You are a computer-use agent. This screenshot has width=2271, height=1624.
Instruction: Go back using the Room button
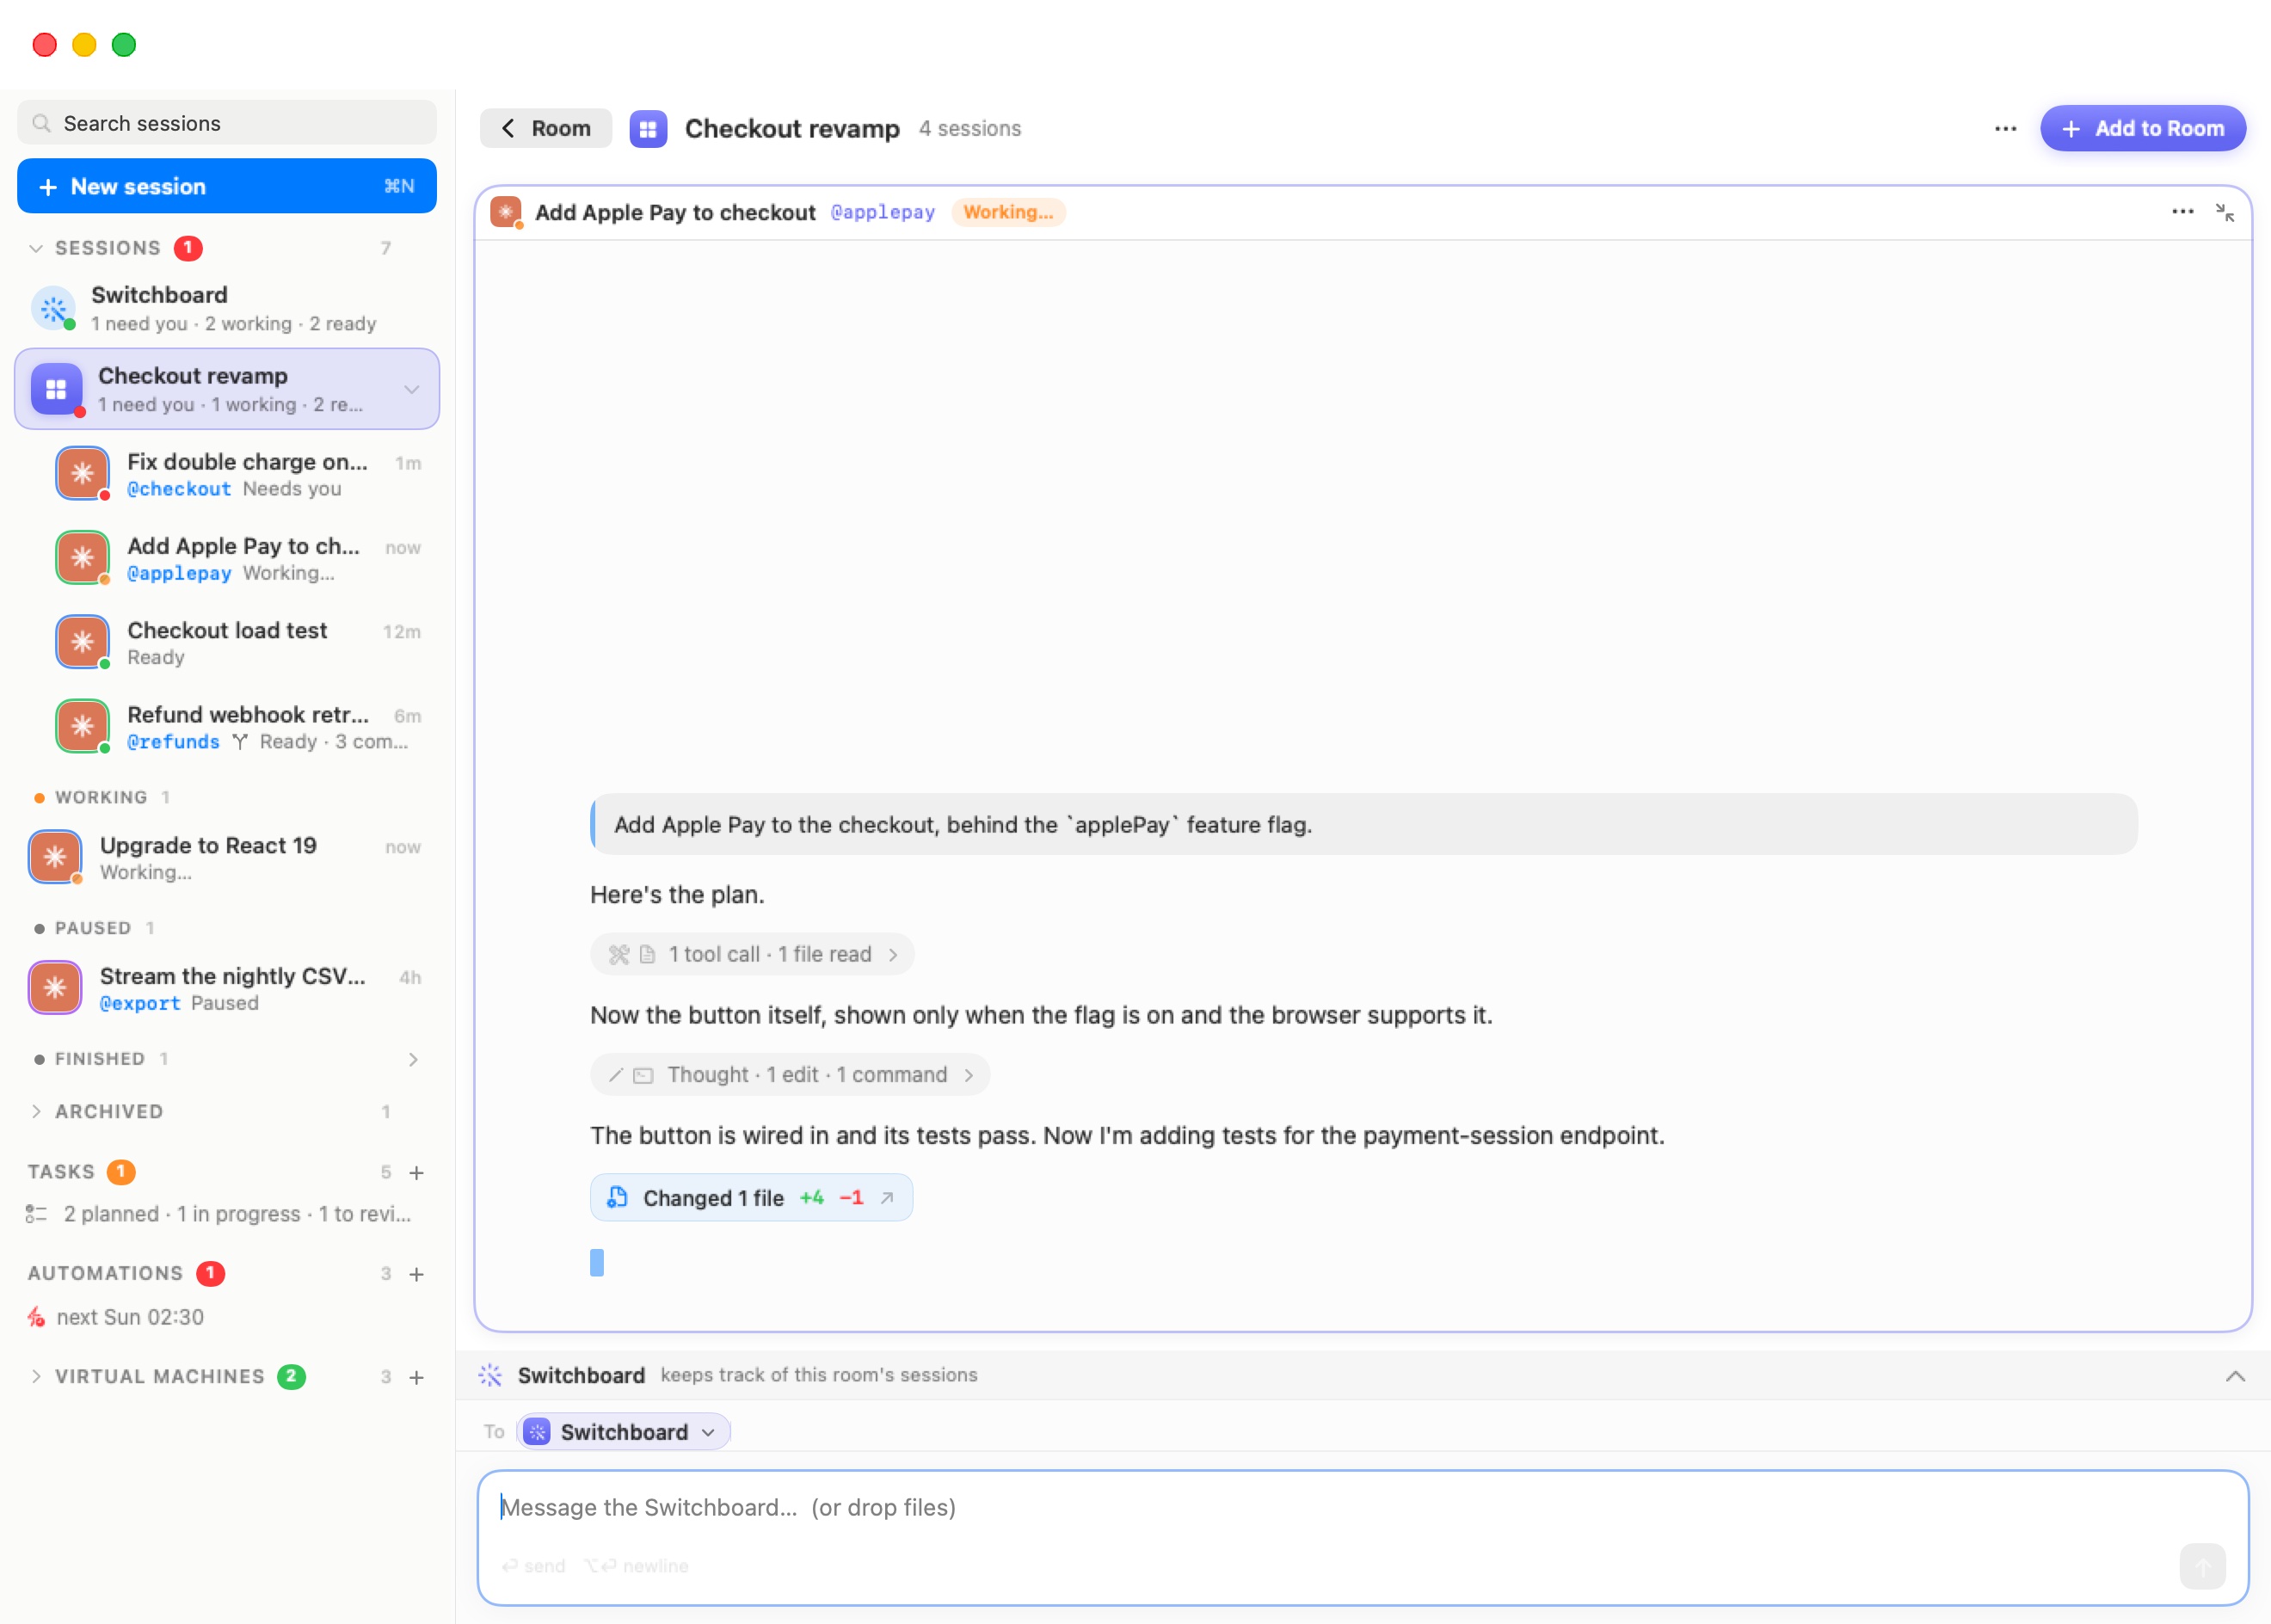546,129
